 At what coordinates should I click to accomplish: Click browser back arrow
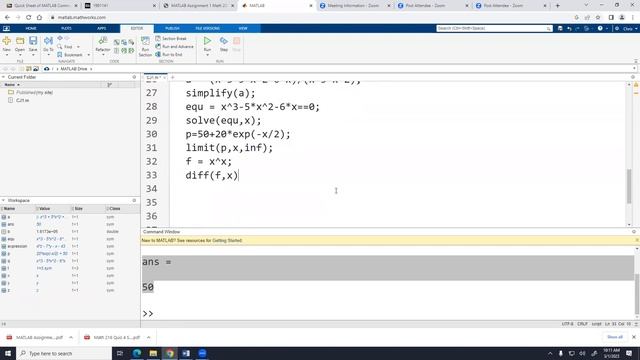[x=7, y=18]
